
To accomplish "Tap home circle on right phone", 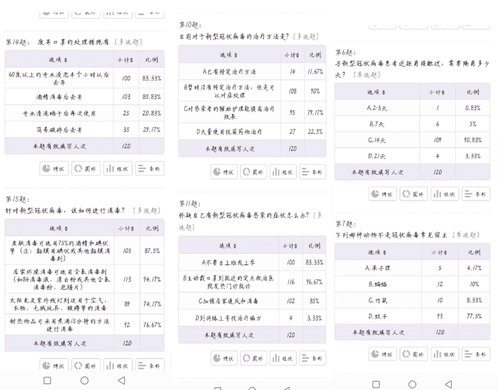I will [x=412, y=384].
